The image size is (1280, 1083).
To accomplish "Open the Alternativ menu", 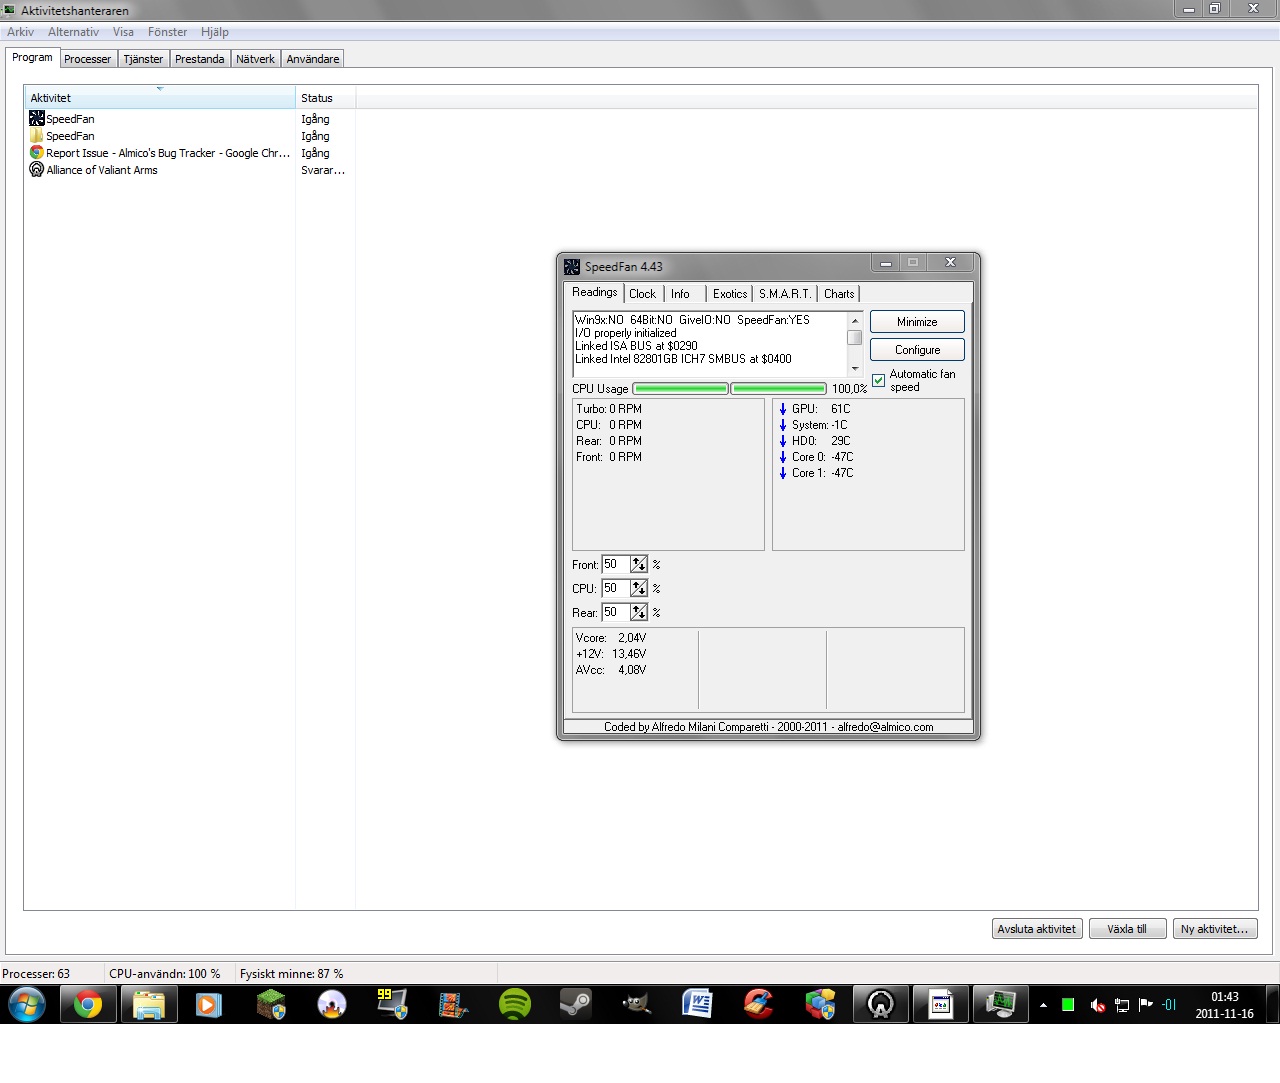I will [73, 32].
